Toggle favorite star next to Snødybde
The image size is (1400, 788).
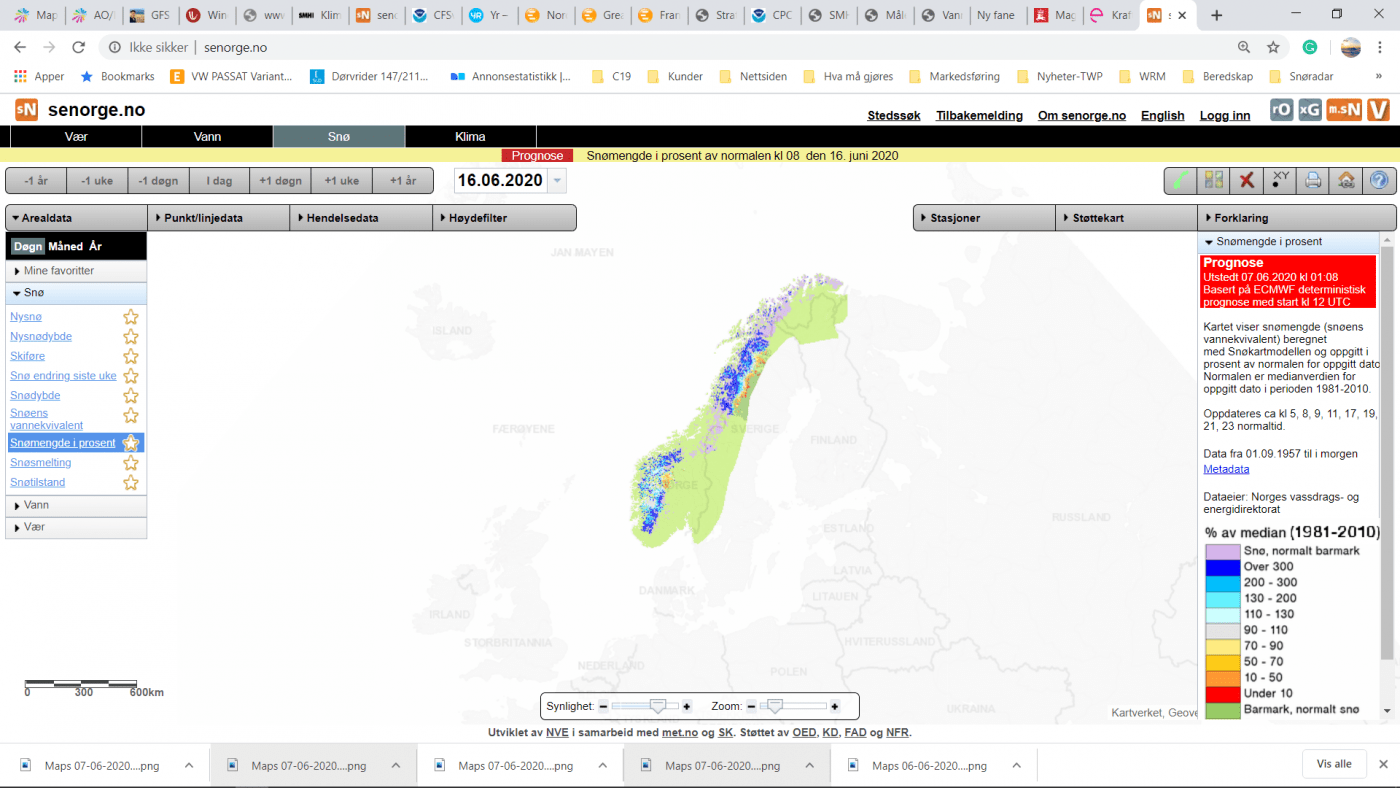tap(130, 396)
